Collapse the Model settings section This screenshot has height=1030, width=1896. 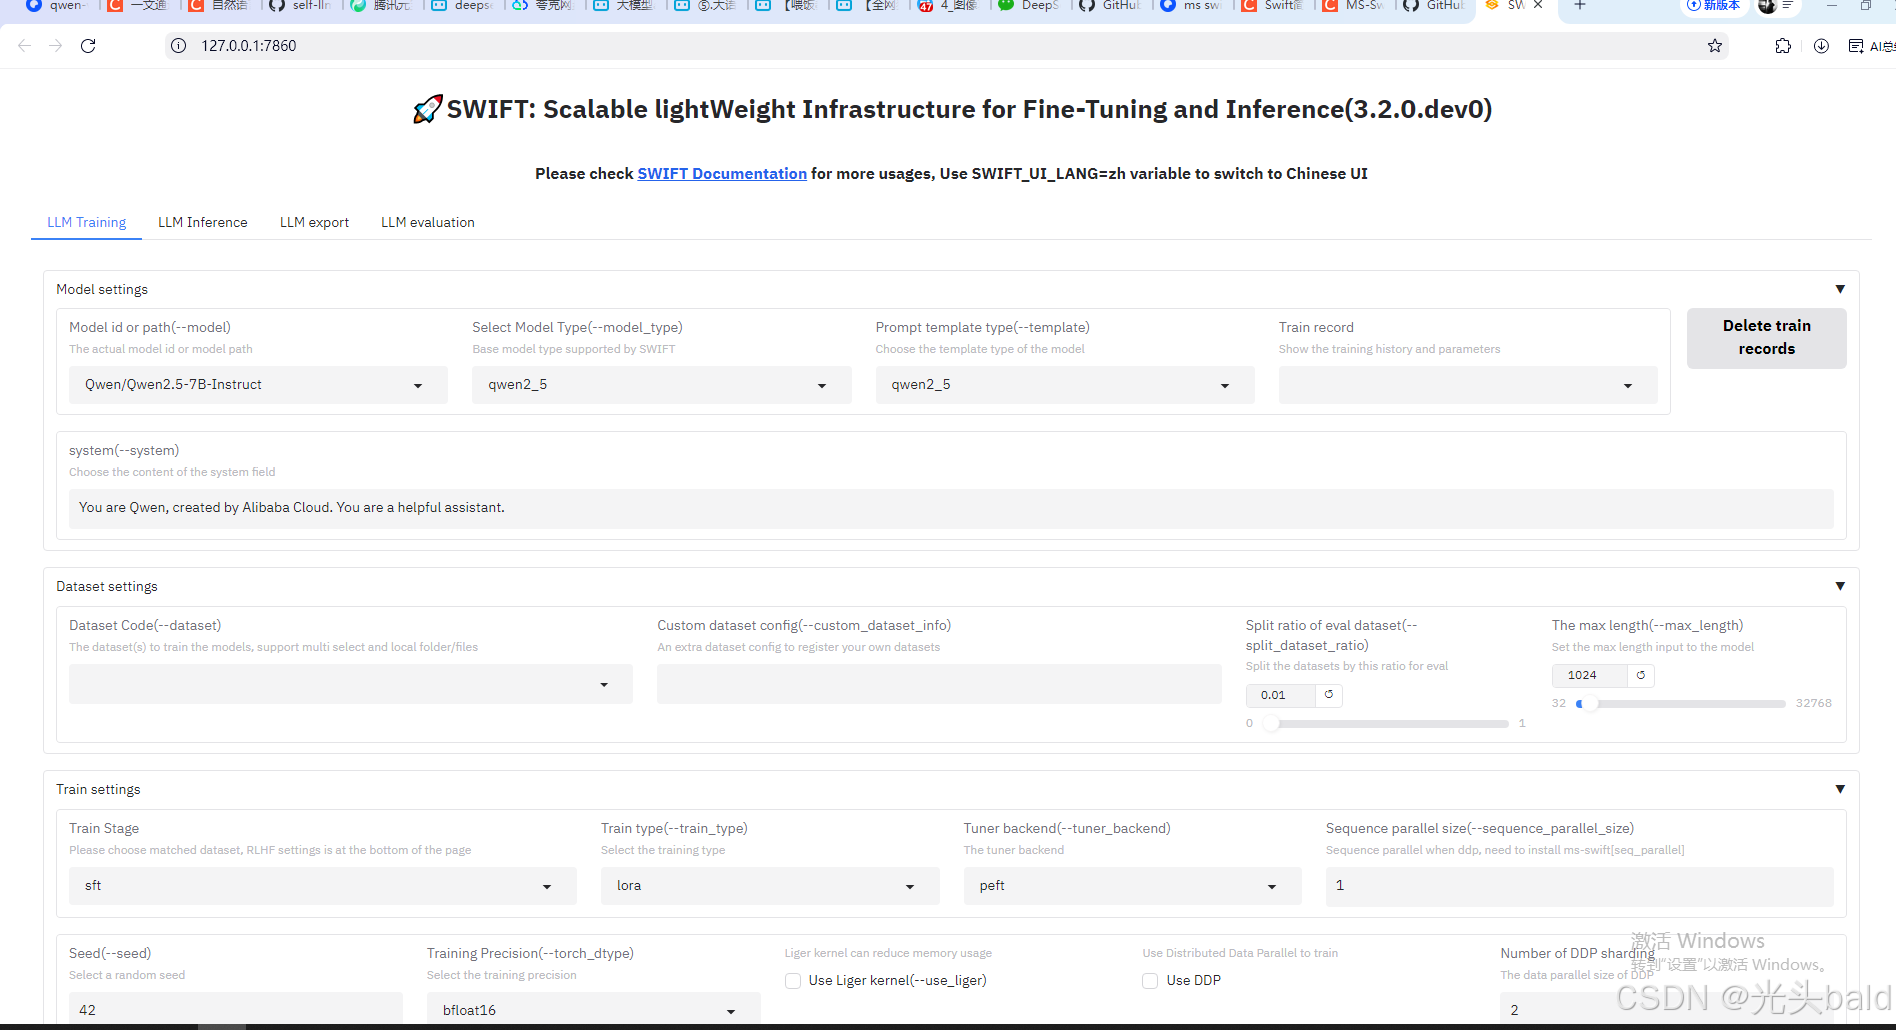point(1840,289)
